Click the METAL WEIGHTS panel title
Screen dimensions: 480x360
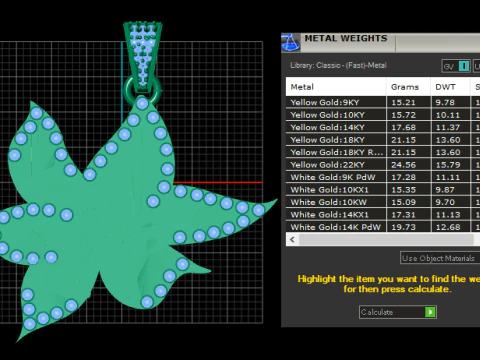[x=346, y=38]
